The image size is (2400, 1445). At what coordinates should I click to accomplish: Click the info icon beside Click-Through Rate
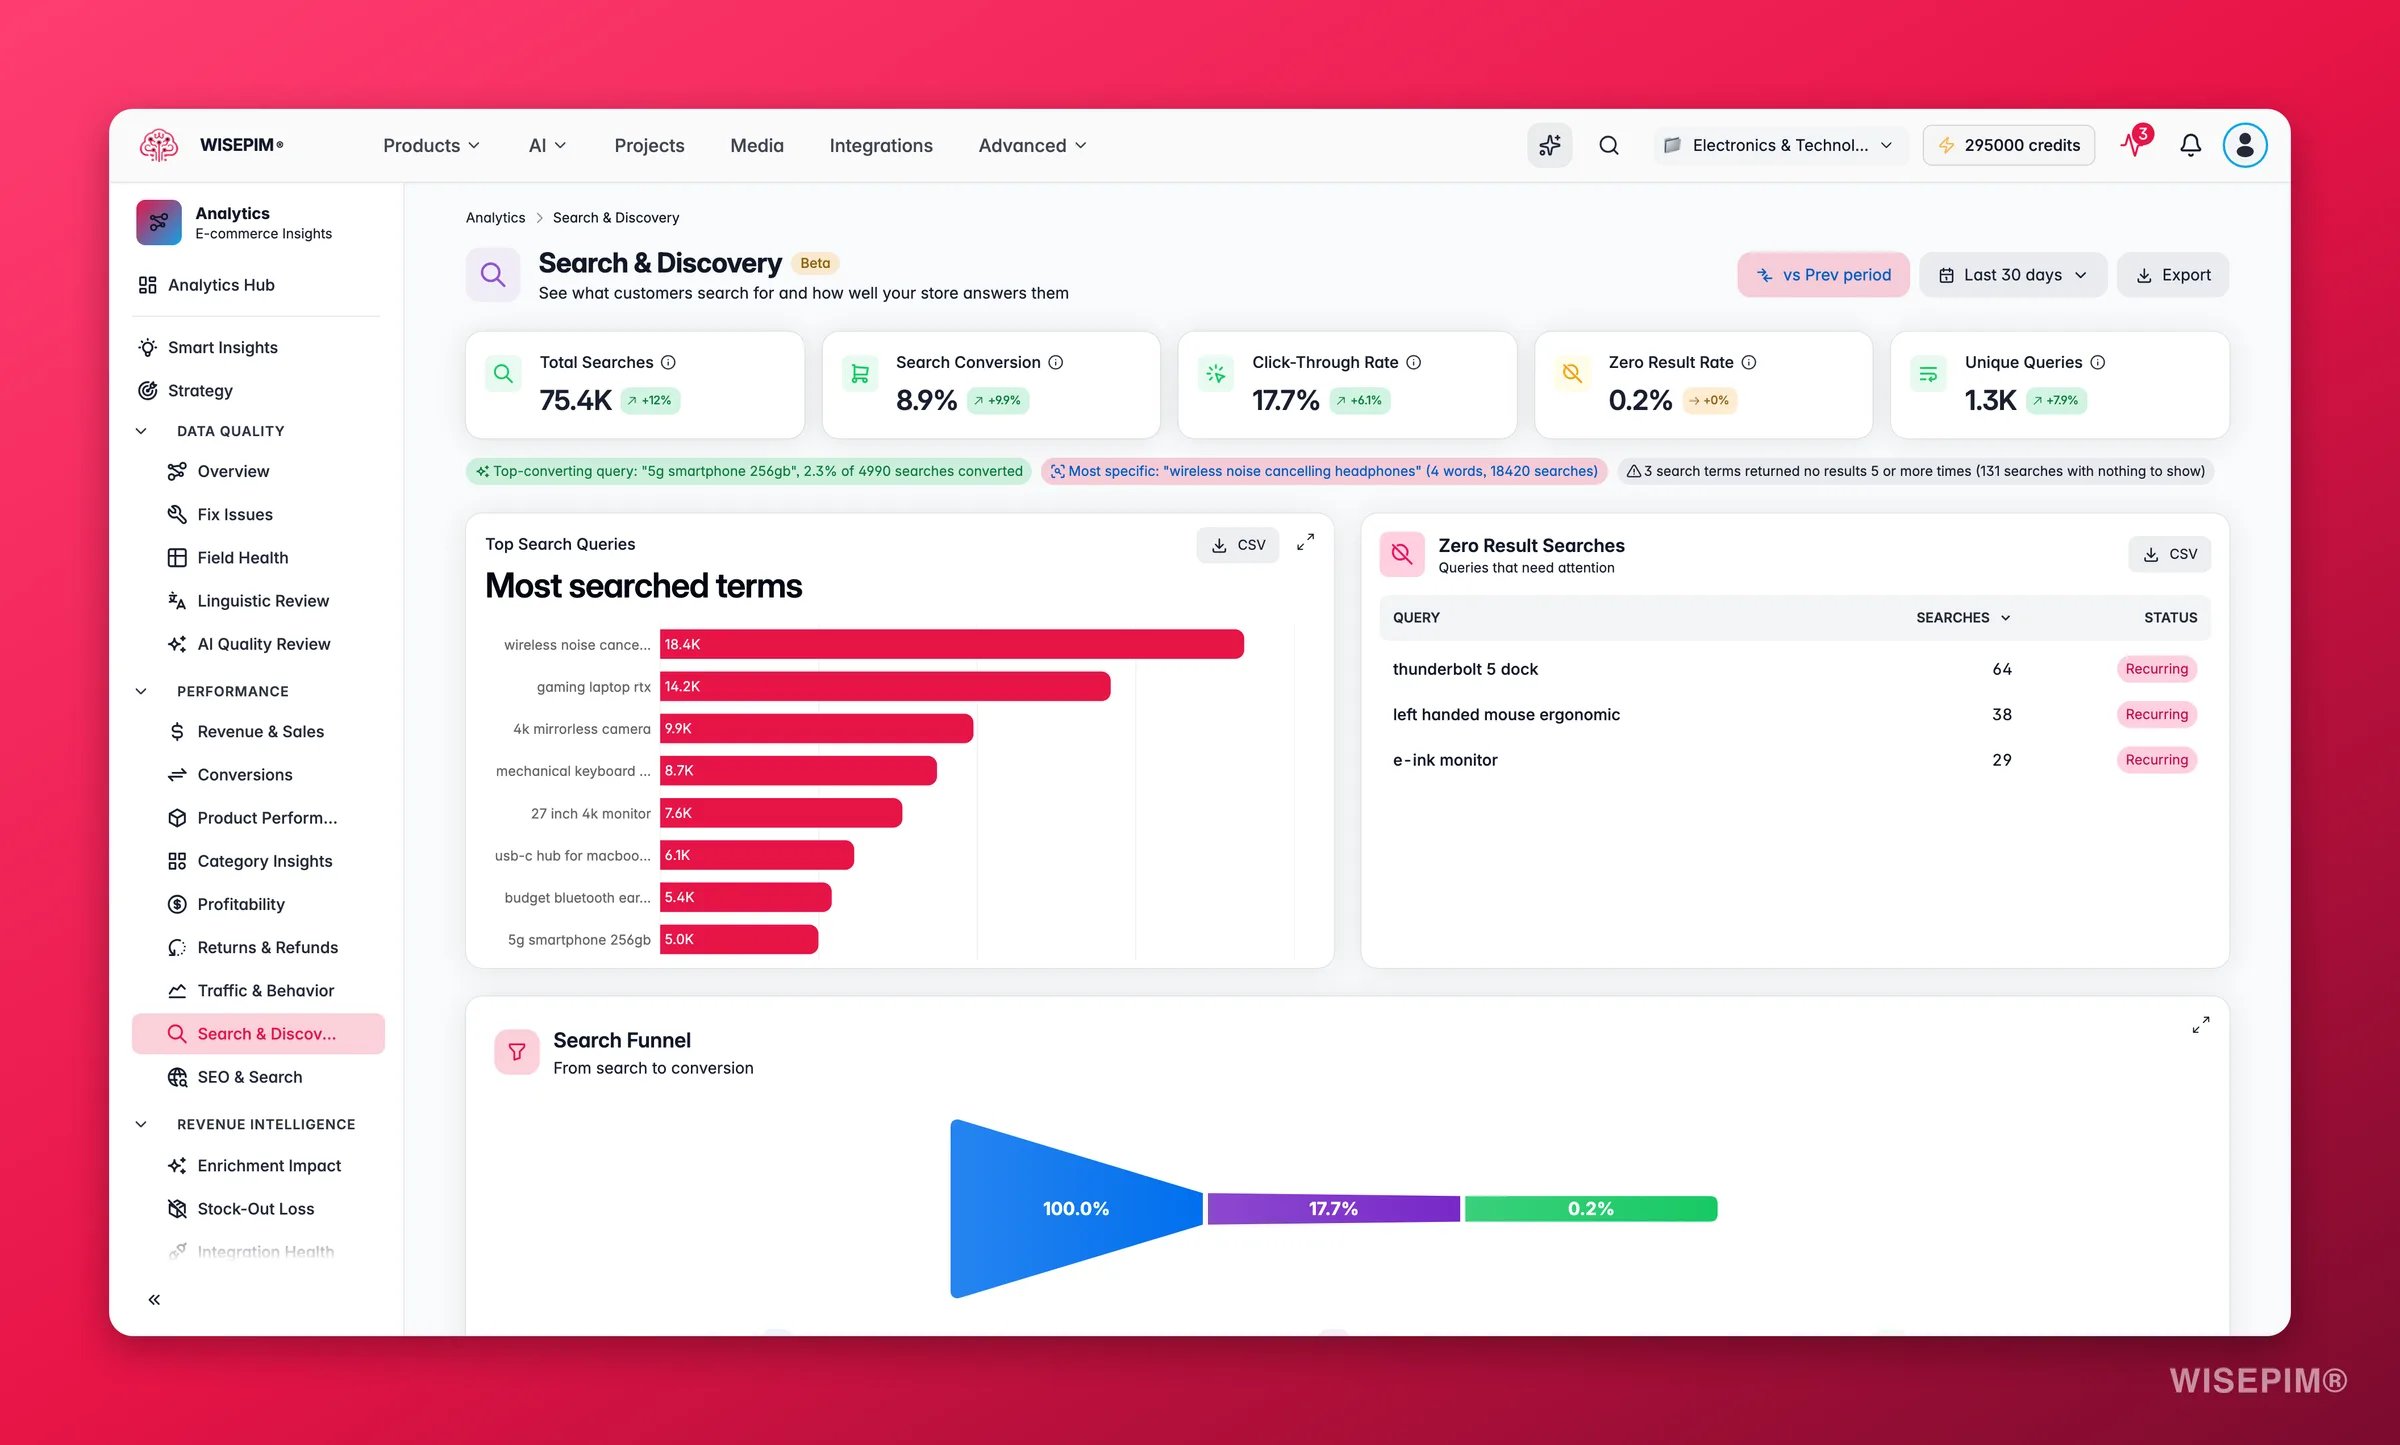(x=1413, y=362)
